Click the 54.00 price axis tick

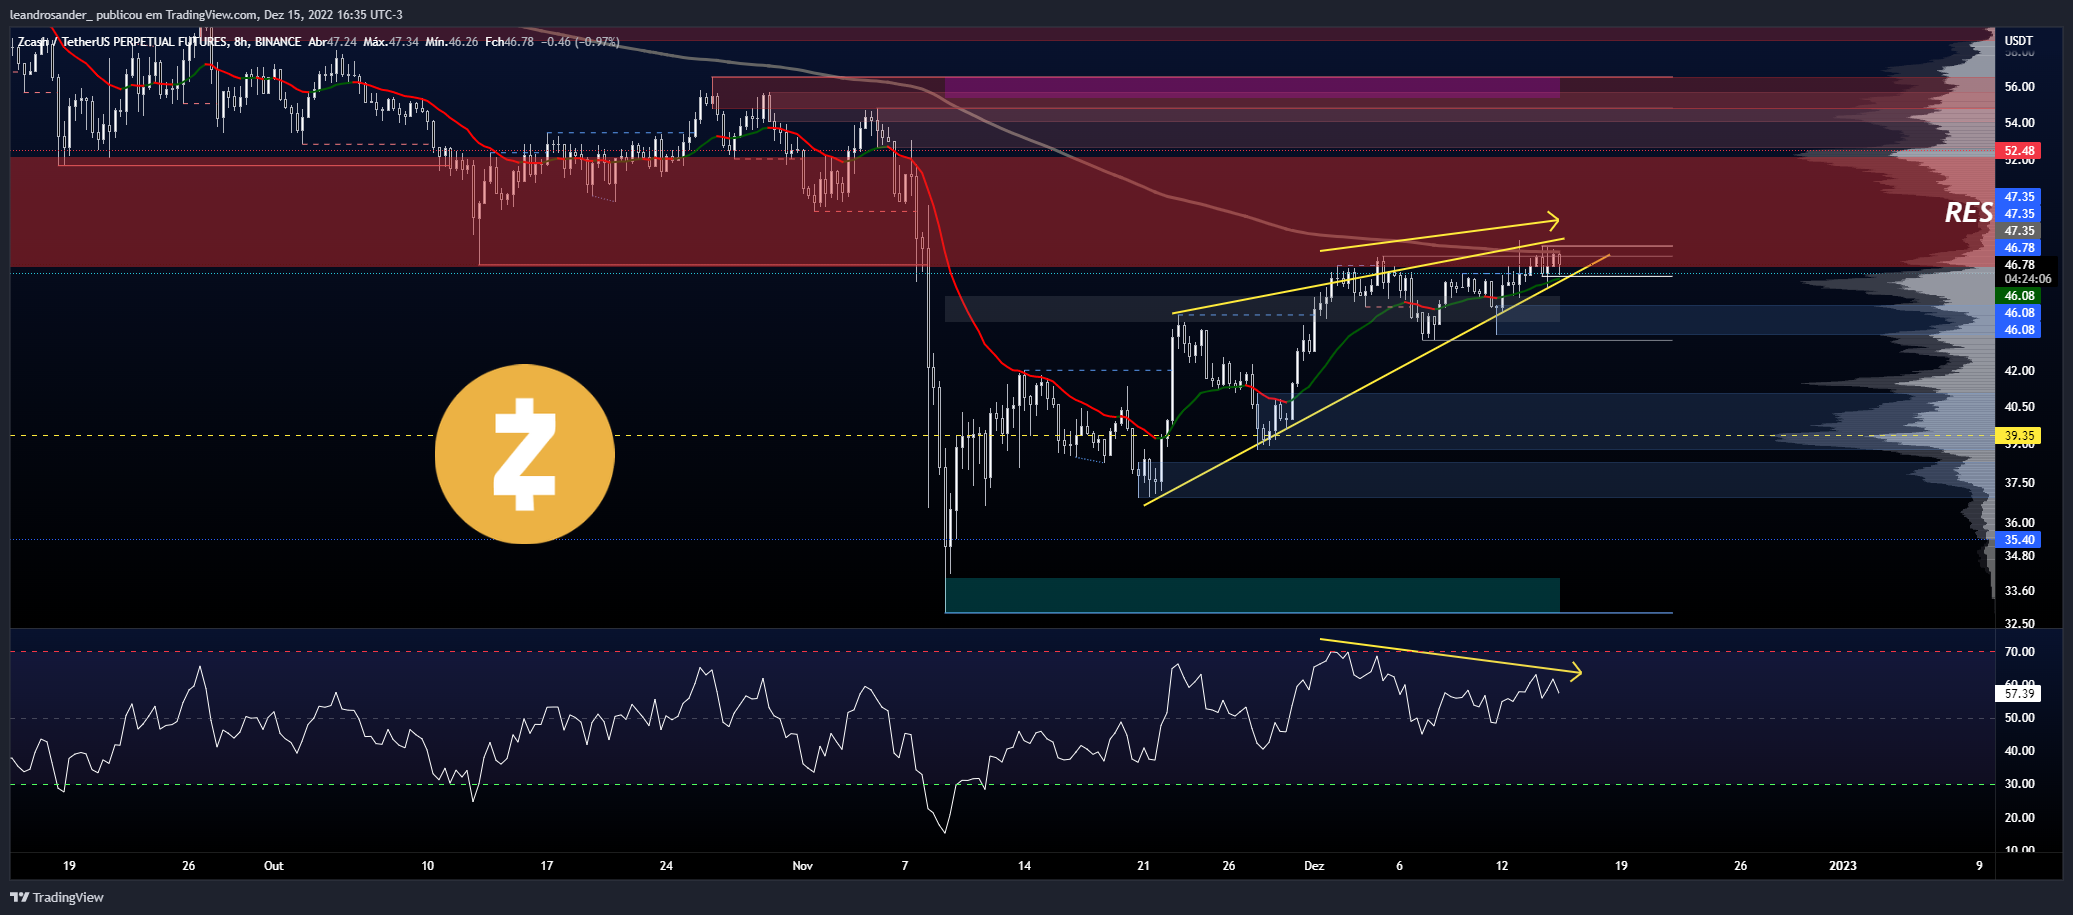point(2019,123)
